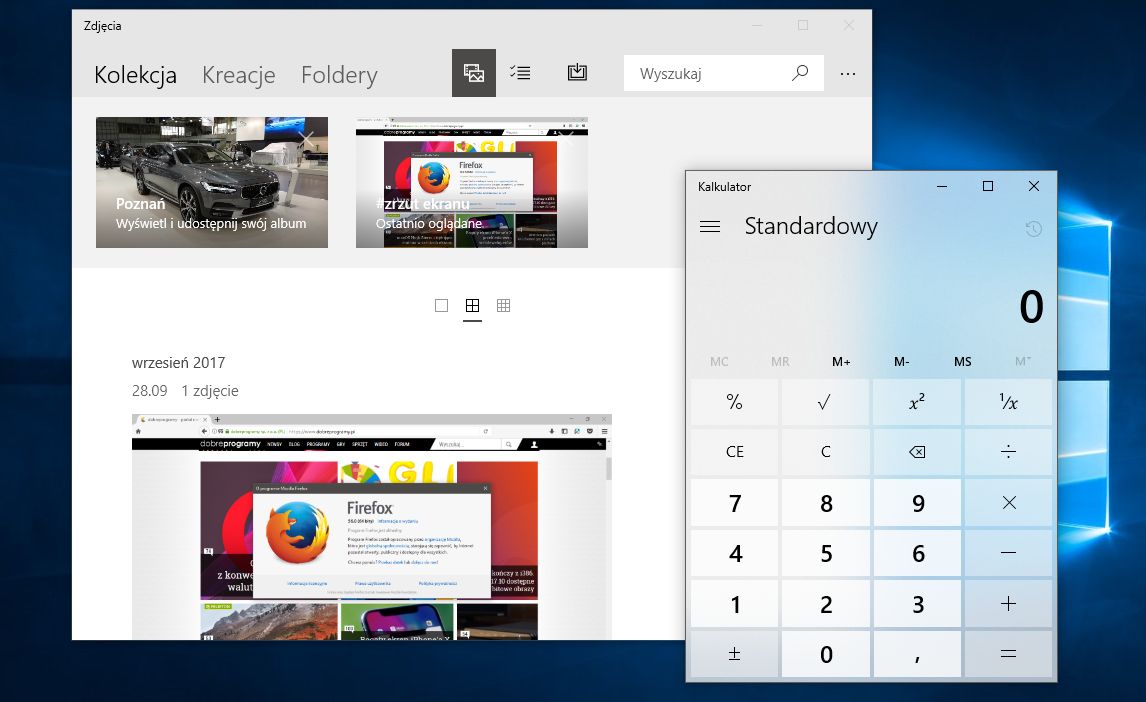Click M- memory subtract in Kalkulator
The width and height of the screenshot is (1146, 702).
[902, 362]
